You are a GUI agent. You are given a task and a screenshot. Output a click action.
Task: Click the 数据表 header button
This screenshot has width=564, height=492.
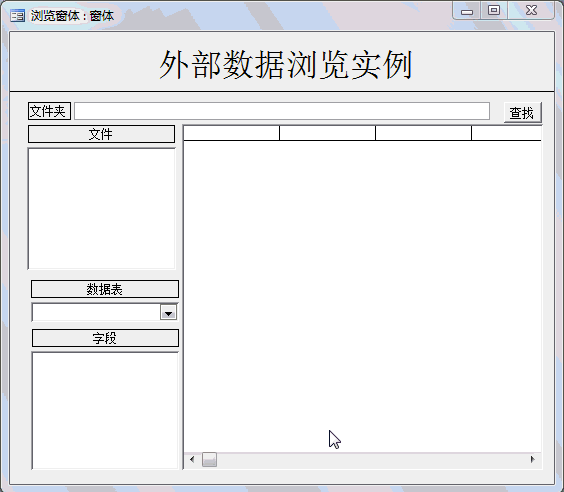[105, 289]
